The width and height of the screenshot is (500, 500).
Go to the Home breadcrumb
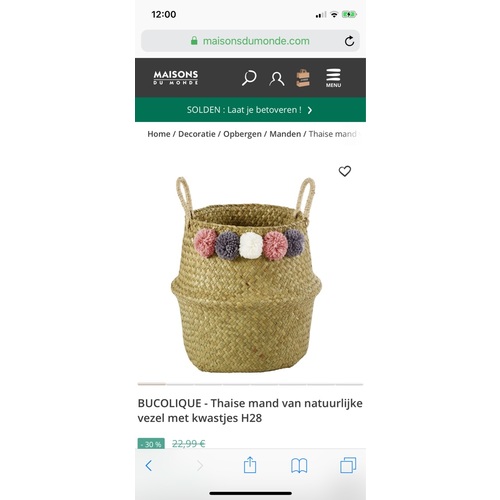tap(159, 134)
